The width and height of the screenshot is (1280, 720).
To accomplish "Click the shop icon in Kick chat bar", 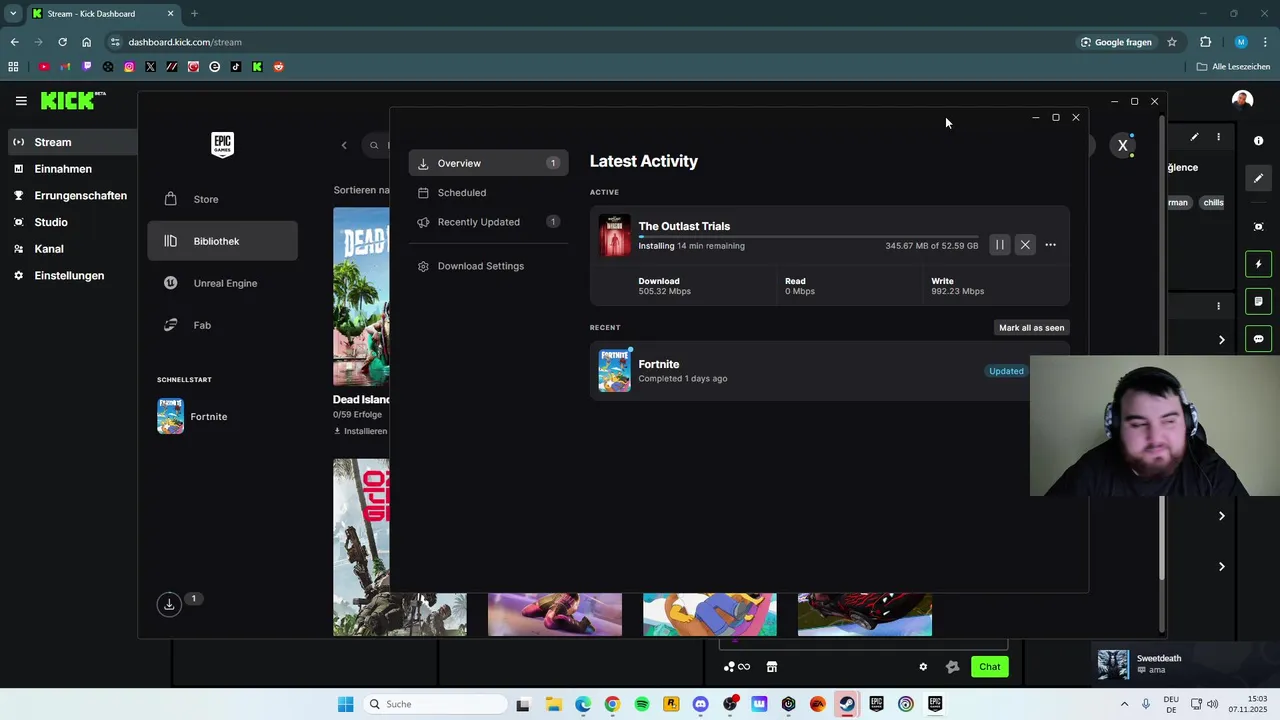I will pos(772,667).
